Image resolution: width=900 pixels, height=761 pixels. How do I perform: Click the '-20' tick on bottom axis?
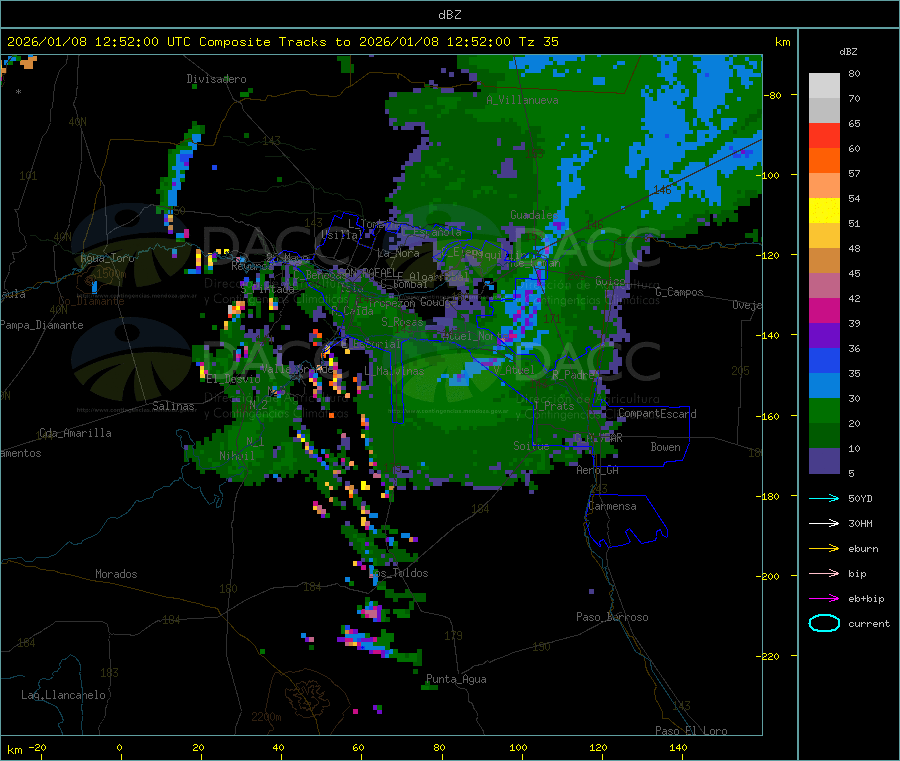point(37,748)
